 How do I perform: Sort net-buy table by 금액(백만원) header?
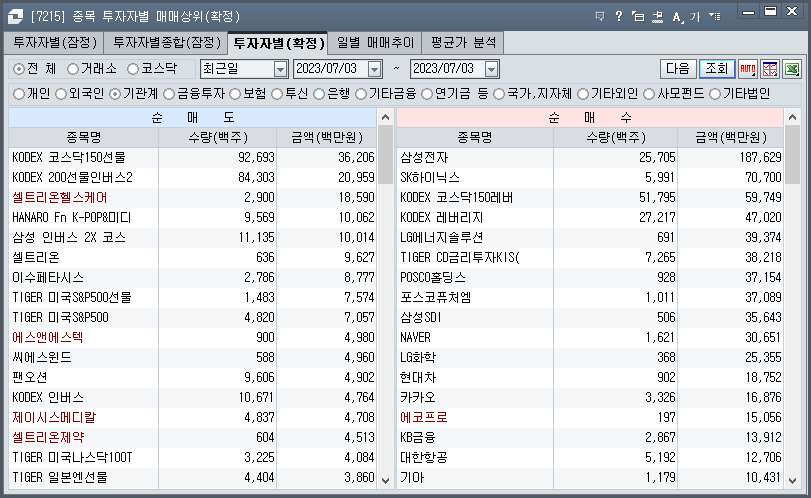pos(730,138)
